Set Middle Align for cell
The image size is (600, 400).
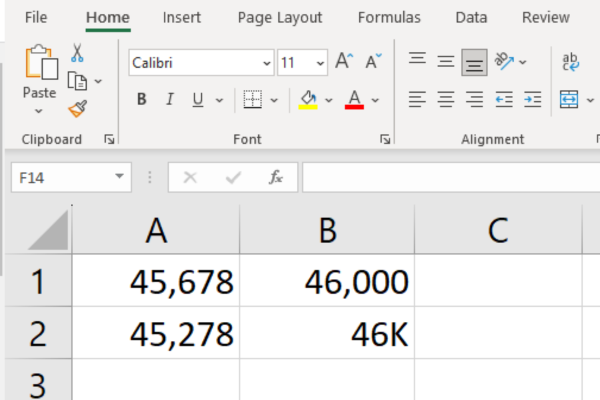click(446, 61)
